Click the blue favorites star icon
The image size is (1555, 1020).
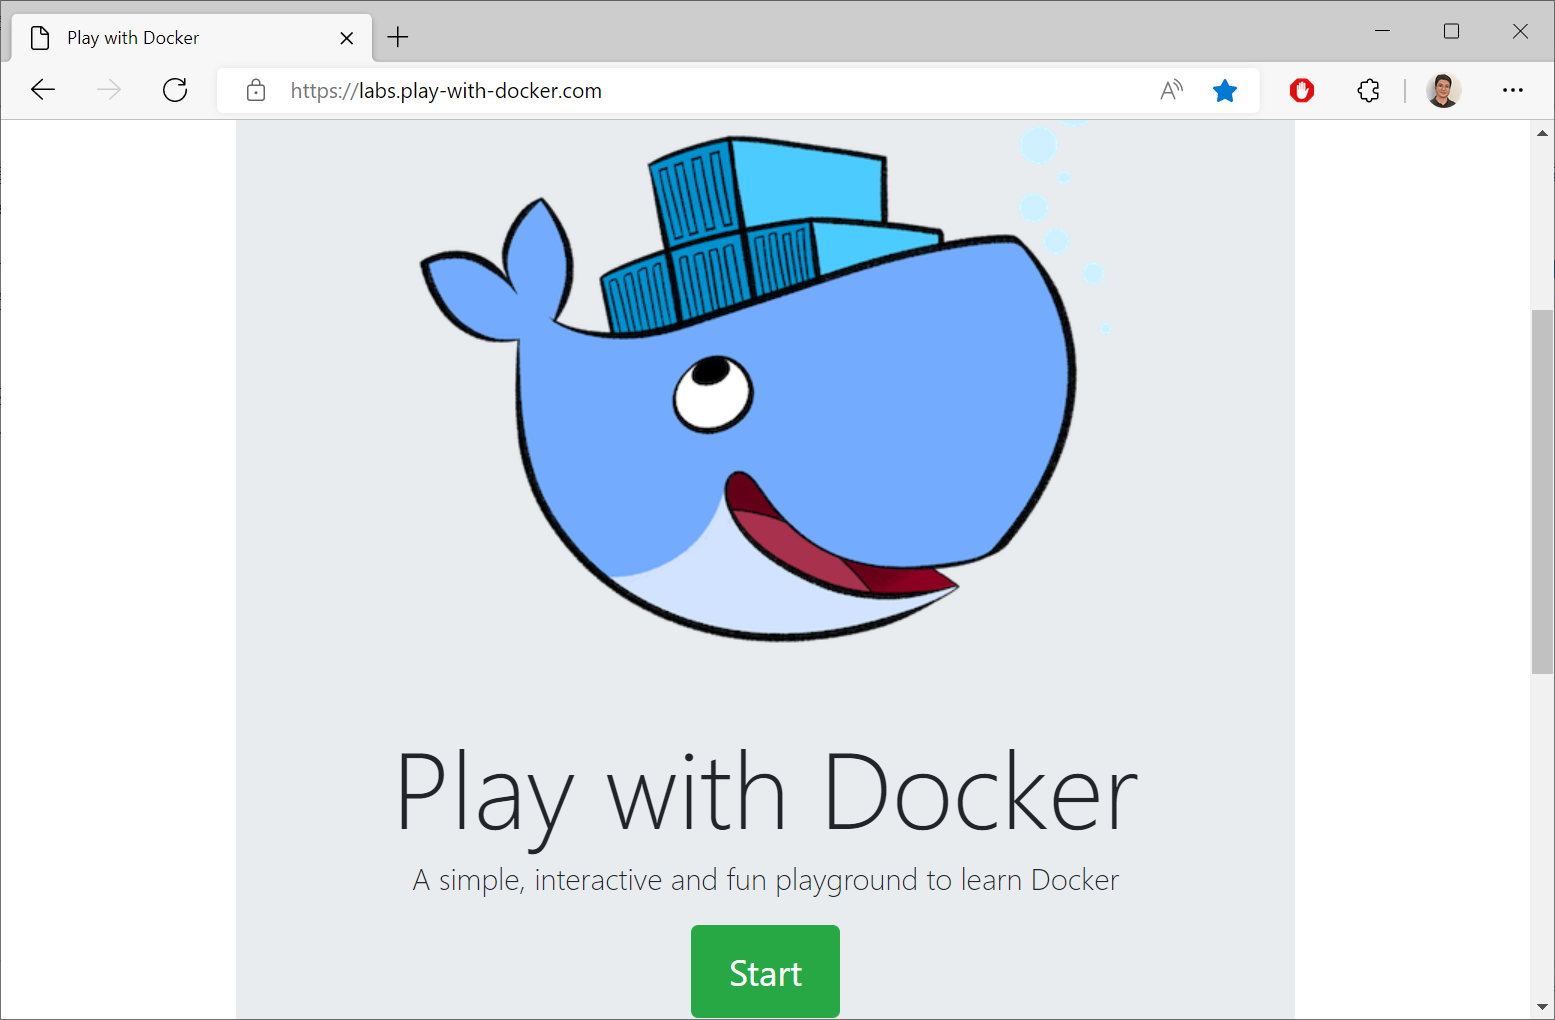pyautogui.click(x=1225, y=91)
